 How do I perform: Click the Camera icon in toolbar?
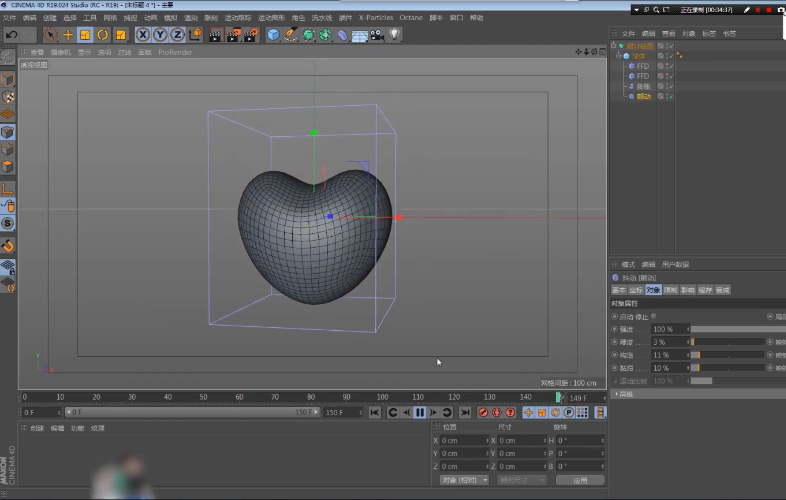tap(378, 35)
